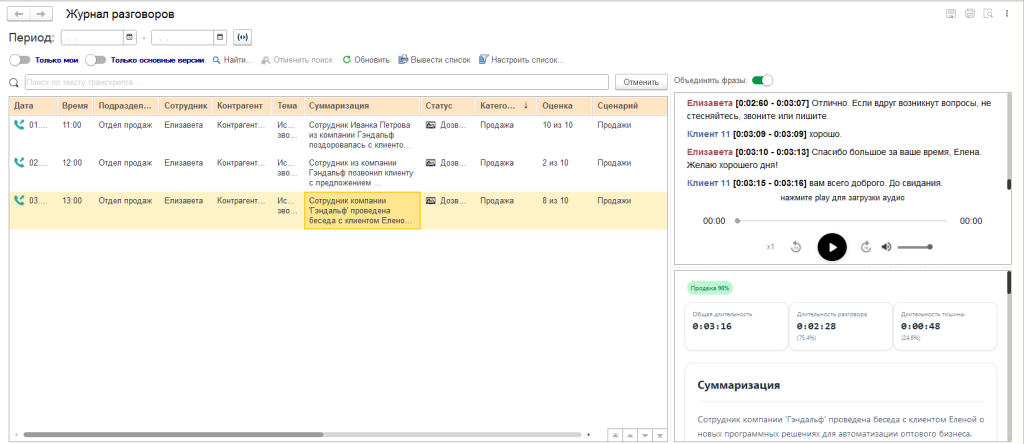Turn off 'Объединять фразы' switch

click(762, 80)
